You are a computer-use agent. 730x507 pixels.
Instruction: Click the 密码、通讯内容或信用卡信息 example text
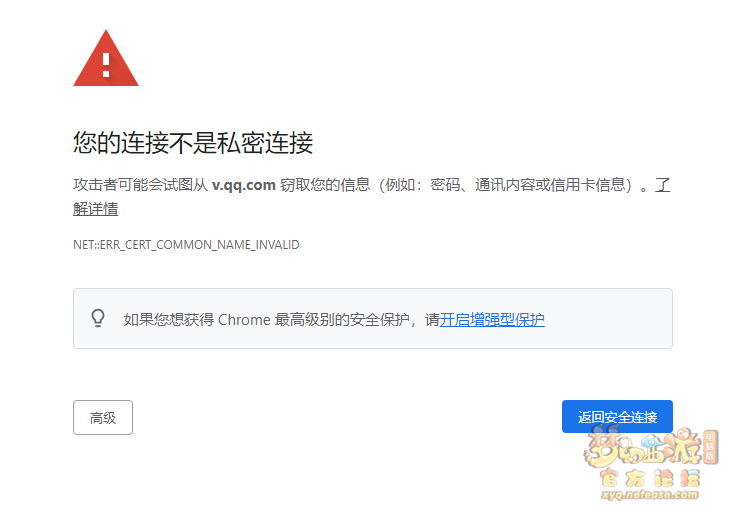(527, 185)
